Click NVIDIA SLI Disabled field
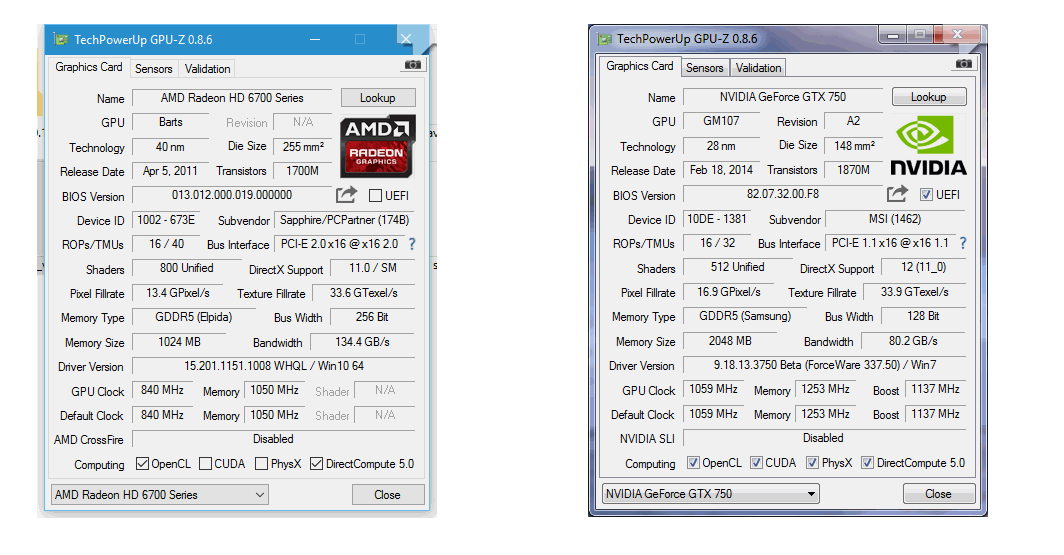1064x555 pixels. (824, 438)
